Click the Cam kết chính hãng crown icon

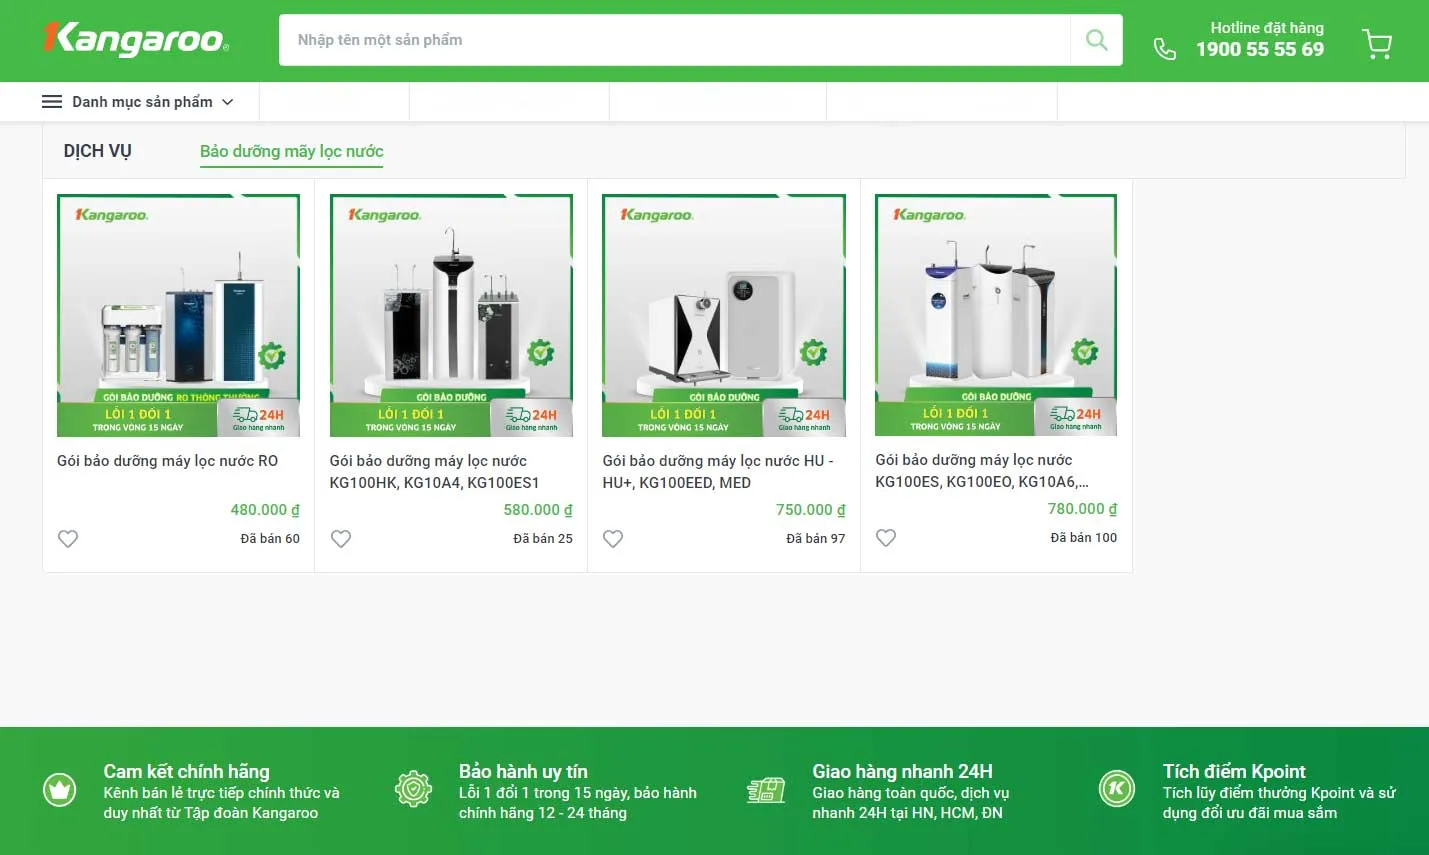tap(60, 790)
